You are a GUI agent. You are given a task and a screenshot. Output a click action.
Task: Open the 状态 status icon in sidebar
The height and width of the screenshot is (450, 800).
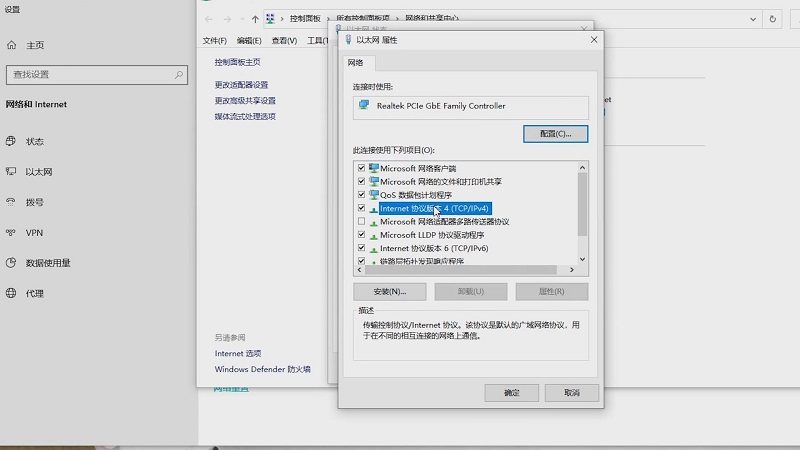(12, 141)
